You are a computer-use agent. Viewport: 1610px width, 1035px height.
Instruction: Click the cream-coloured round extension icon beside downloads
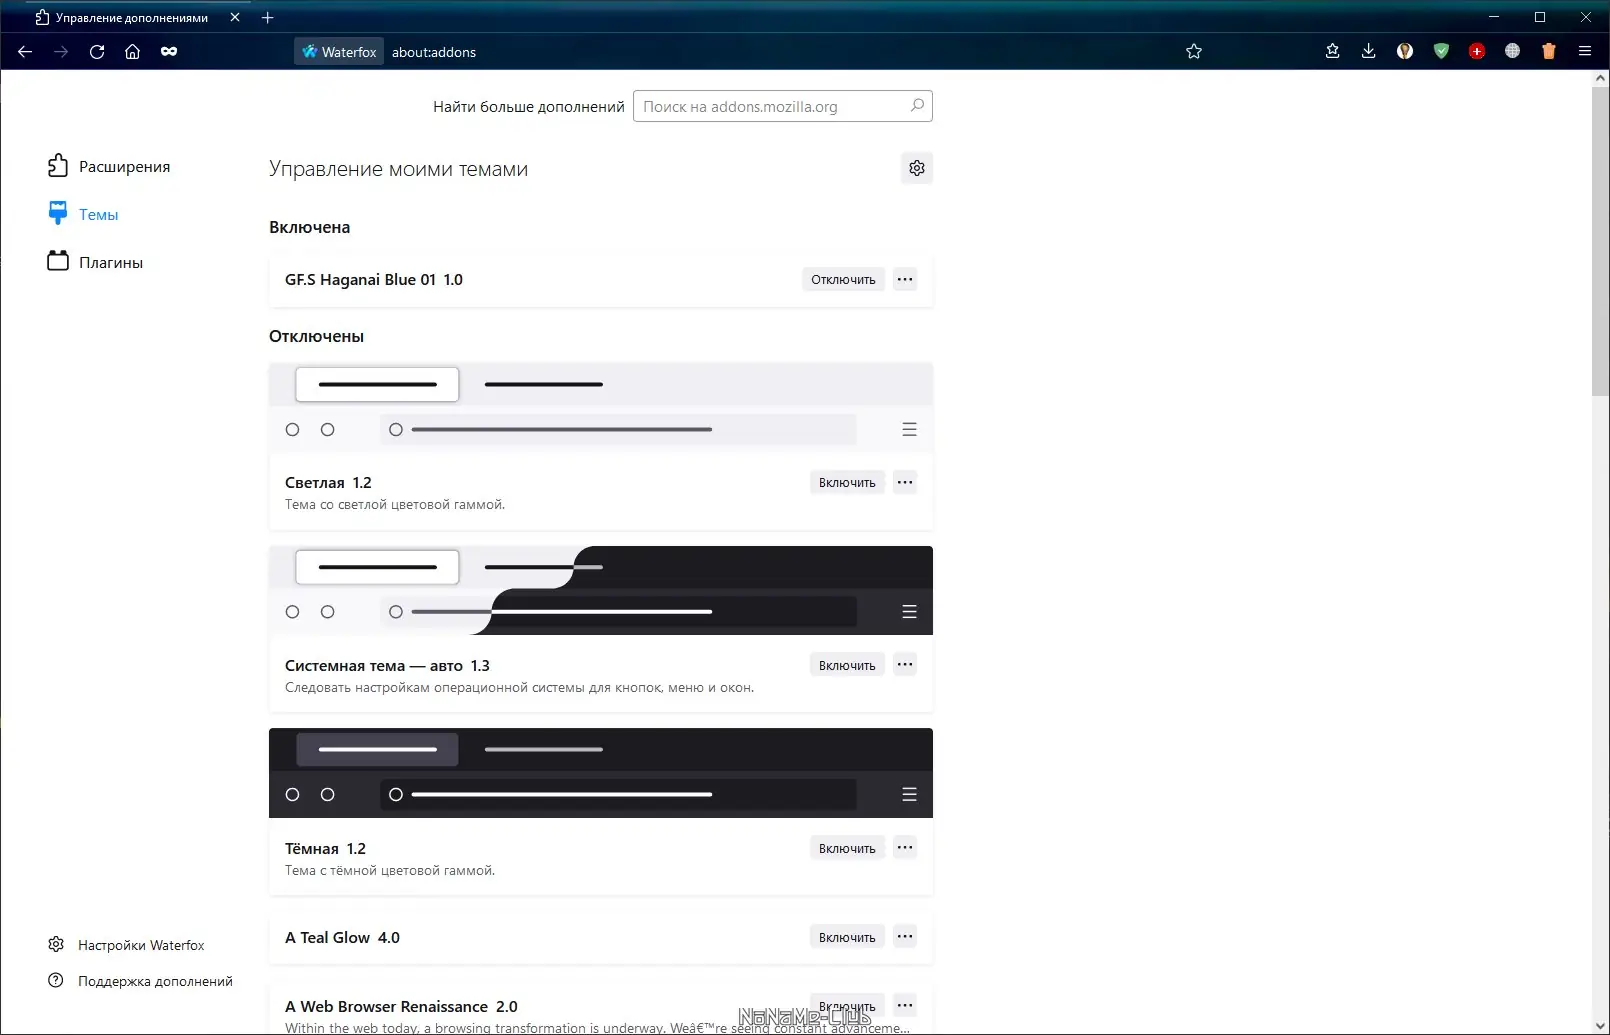pyautogui.click(x=1405, y=52)
